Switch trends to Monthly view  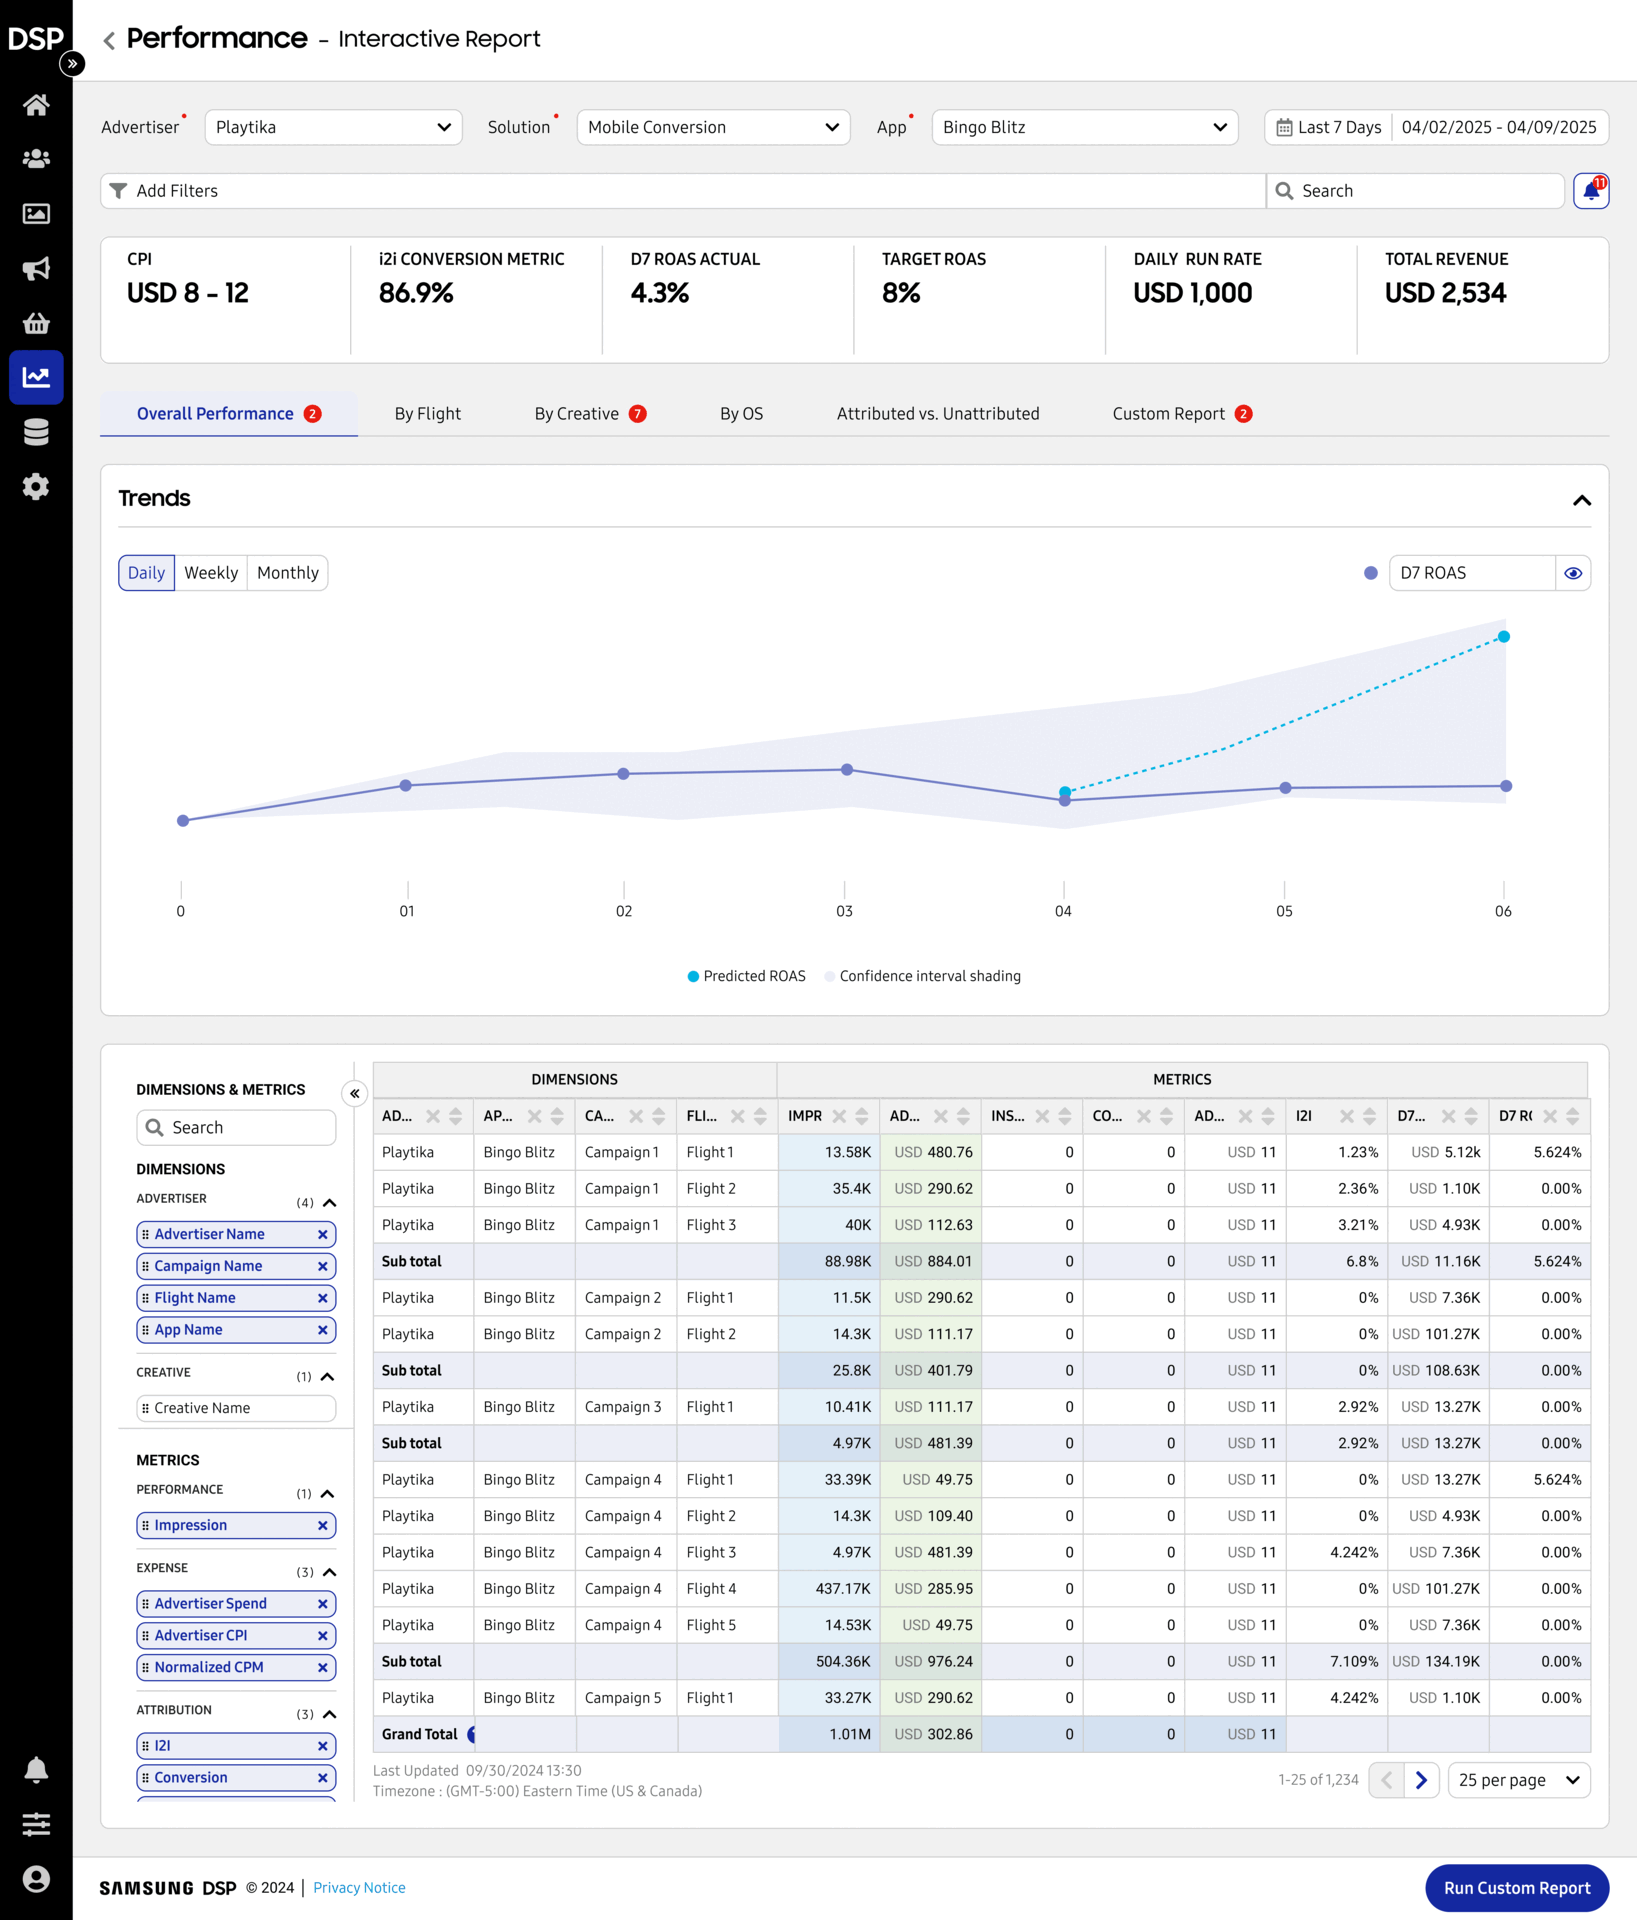click(x=288, y=574)
